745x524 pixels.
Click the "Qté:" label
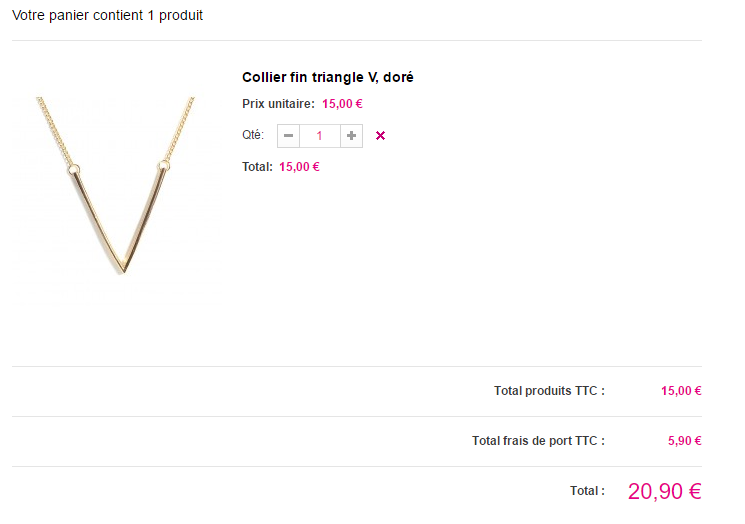pyautogui.click(x=253, y=135)
